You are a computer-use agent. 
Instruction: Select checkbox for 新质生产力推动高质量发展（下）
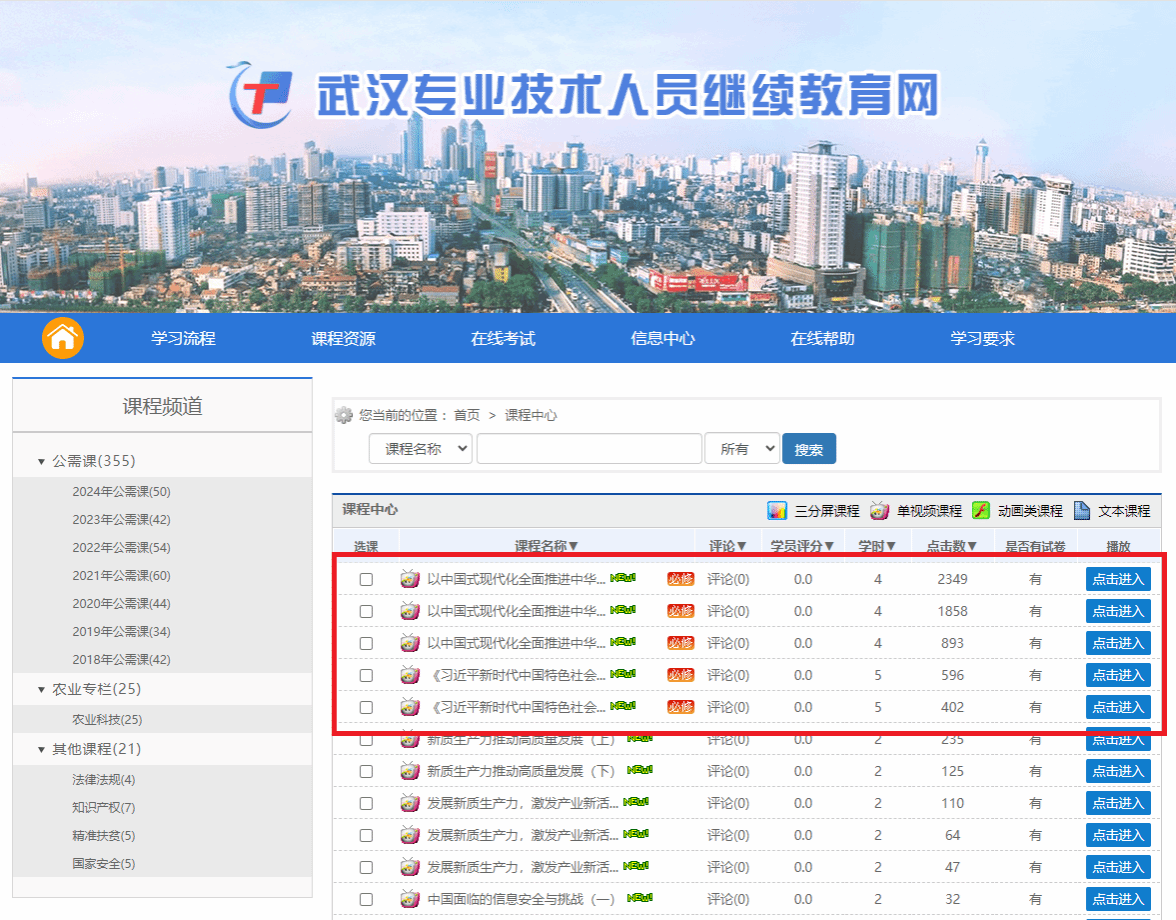(366, 771)
